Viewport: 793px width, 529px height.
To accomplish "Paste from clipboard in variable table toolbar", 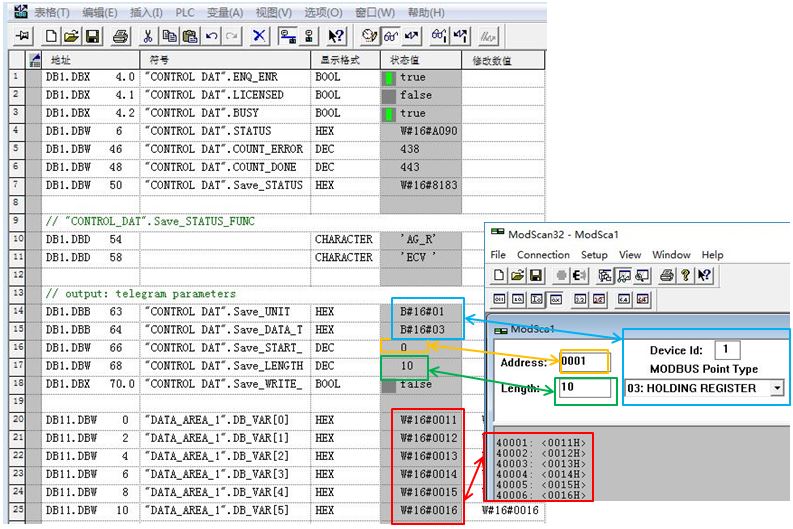I will pyautogui.click(x=190, y=36).
